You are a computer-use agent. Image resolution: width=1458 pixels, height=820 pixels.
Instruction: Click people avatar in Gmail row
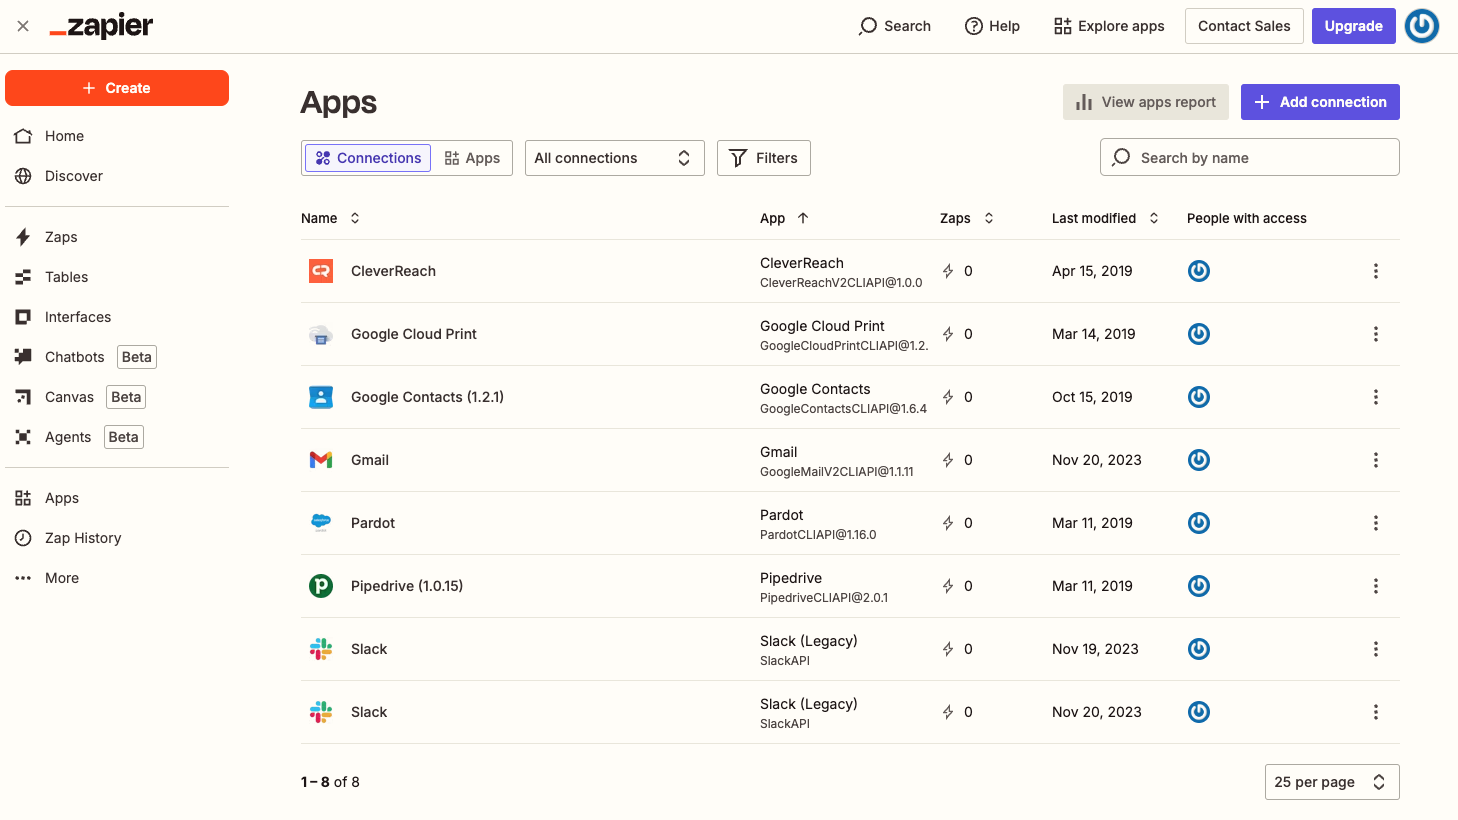[x=1199, y=460]
